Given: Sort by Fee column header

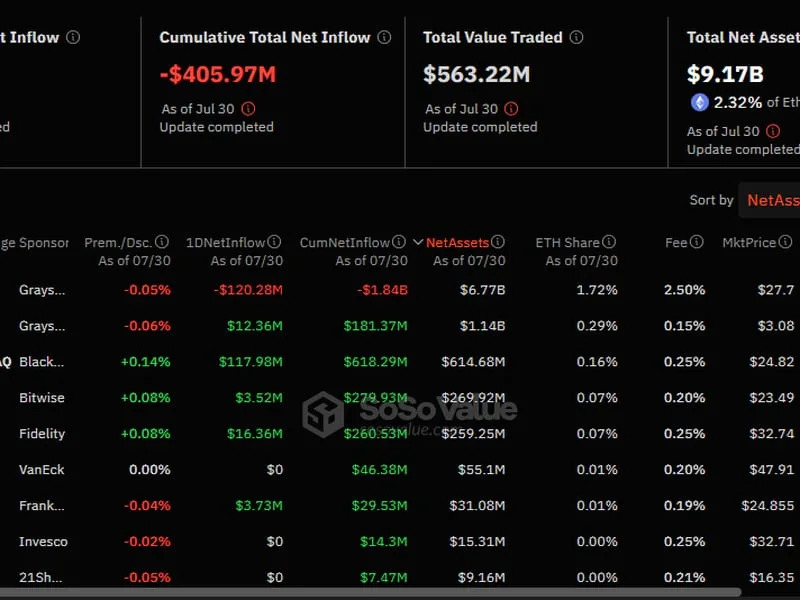Looking at the screenshot, I should click(x=676, y=242).
